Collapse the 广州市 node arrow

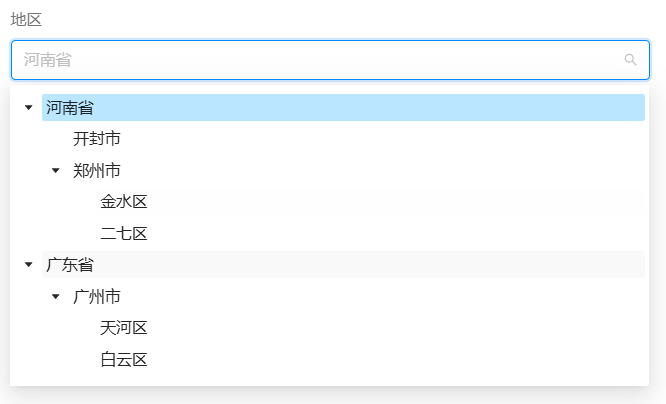56,297
